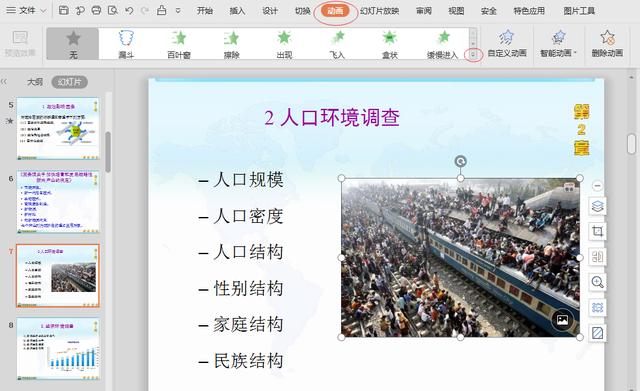Click the zoom magnifier icon in floating toolbar
Screen dimensions: 640x391
597,282
